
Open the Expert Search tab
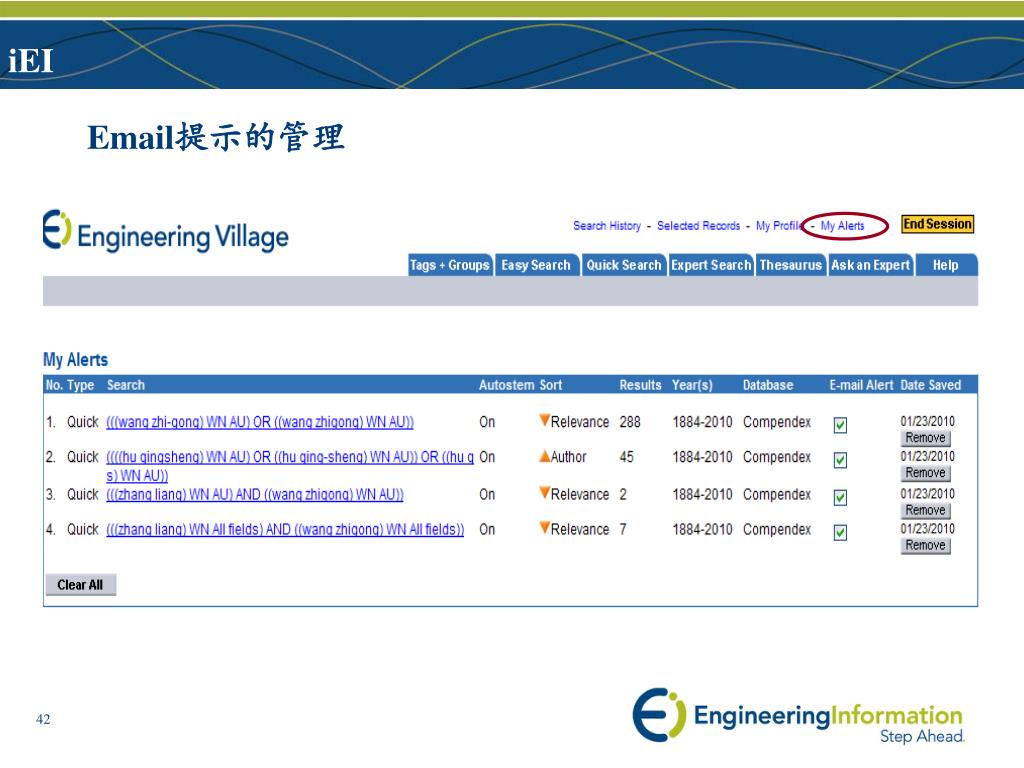711,265
